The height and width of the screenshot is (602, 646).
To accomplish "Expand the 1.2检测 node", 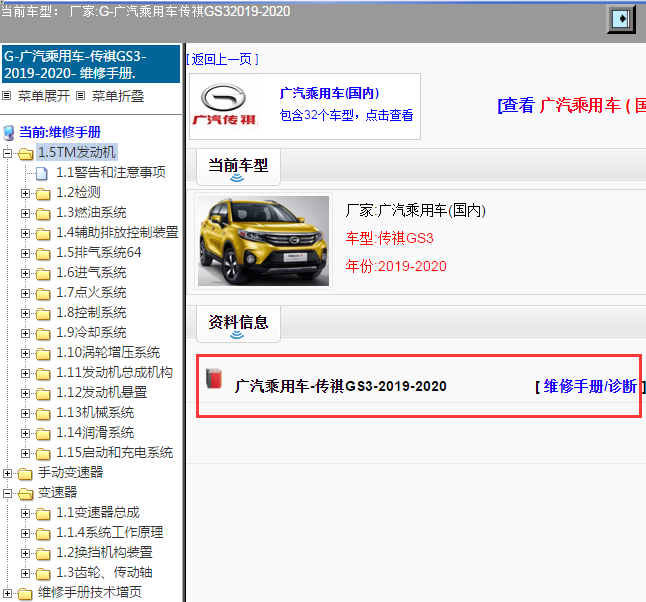I will click(25, 193).
